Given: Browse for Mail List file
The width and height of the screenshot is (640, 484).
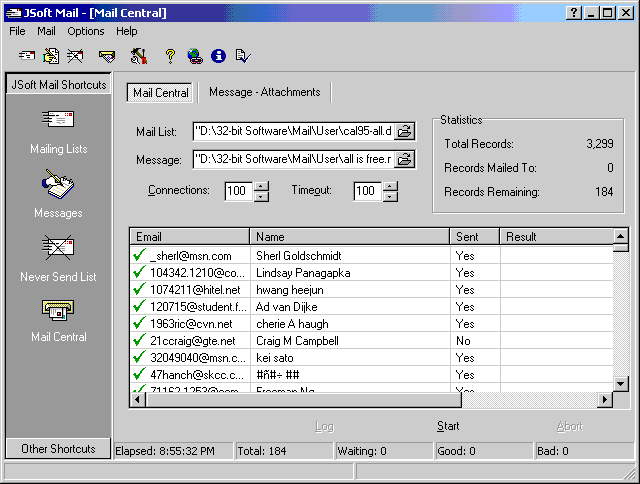Looking at the screenshot, I should tap(404, 131).
